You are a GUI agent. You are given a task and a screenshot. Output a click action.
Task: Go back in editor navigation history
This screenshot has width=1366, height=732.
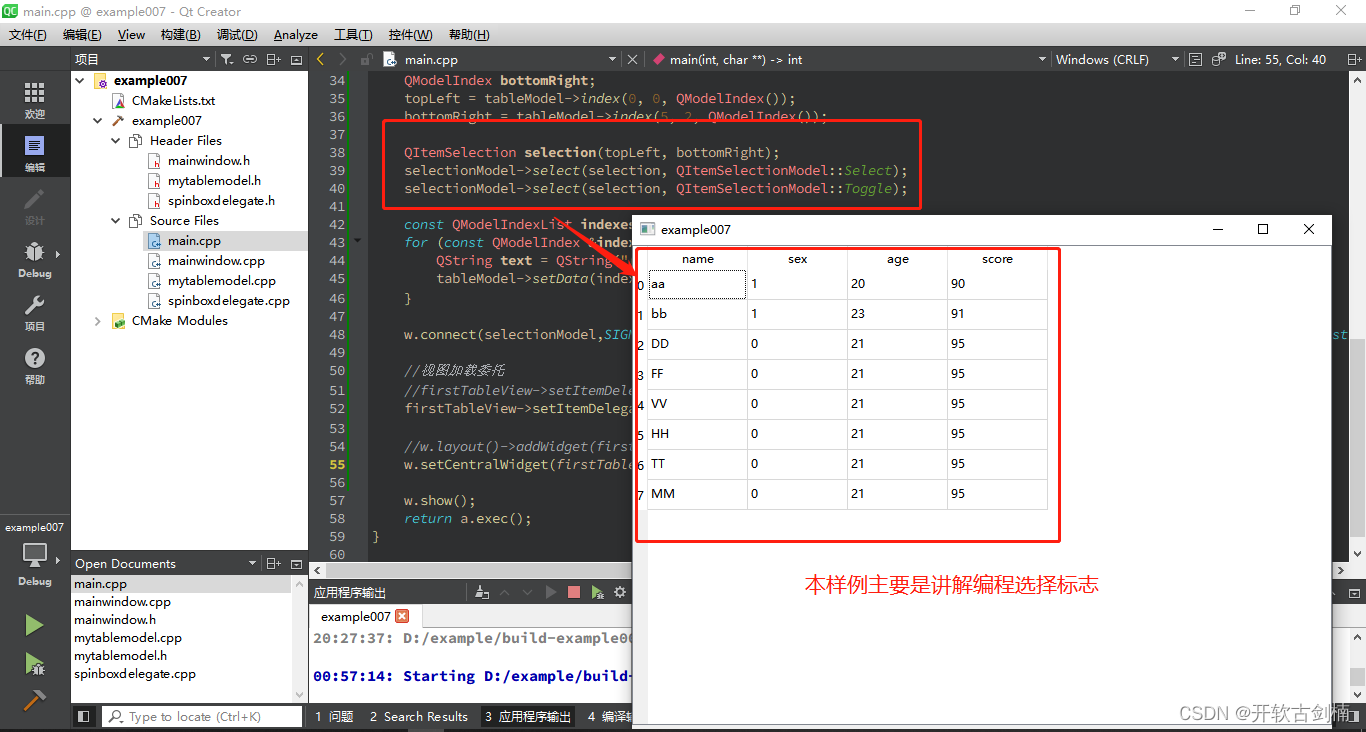pos(320,60)
